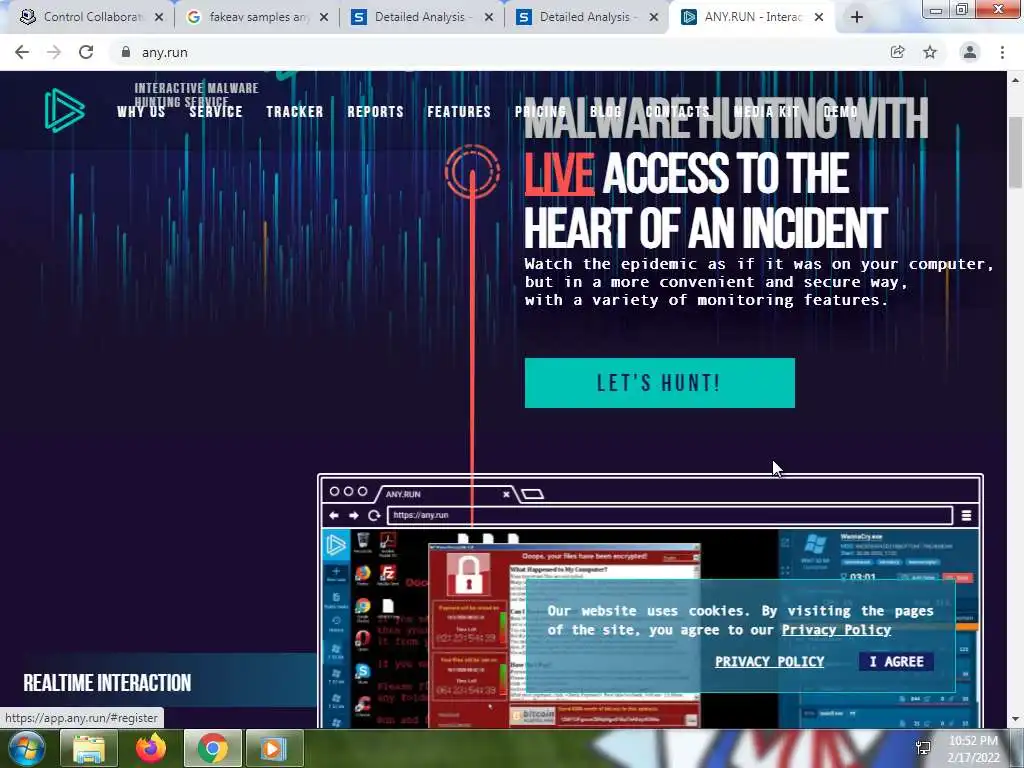Screen dimensions: 1024x768
Task: Click the ANY.RUN logo icon
Action: (65, 110)
